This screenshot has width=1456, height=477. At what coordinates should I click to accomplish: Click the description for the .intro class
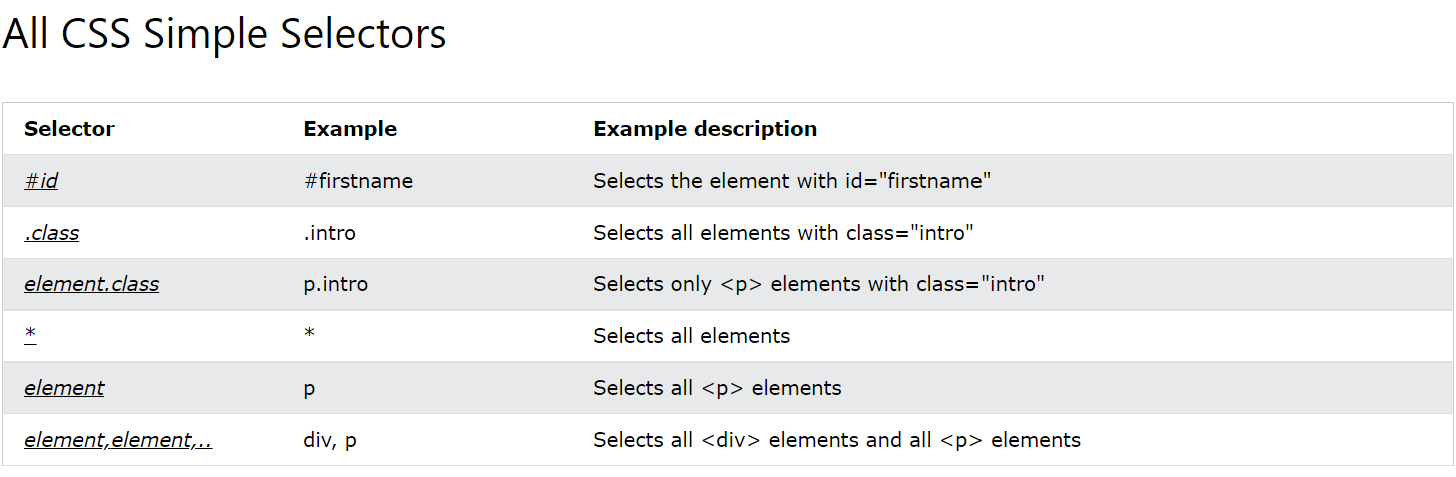pyautogui.click(x=783, y=233)
